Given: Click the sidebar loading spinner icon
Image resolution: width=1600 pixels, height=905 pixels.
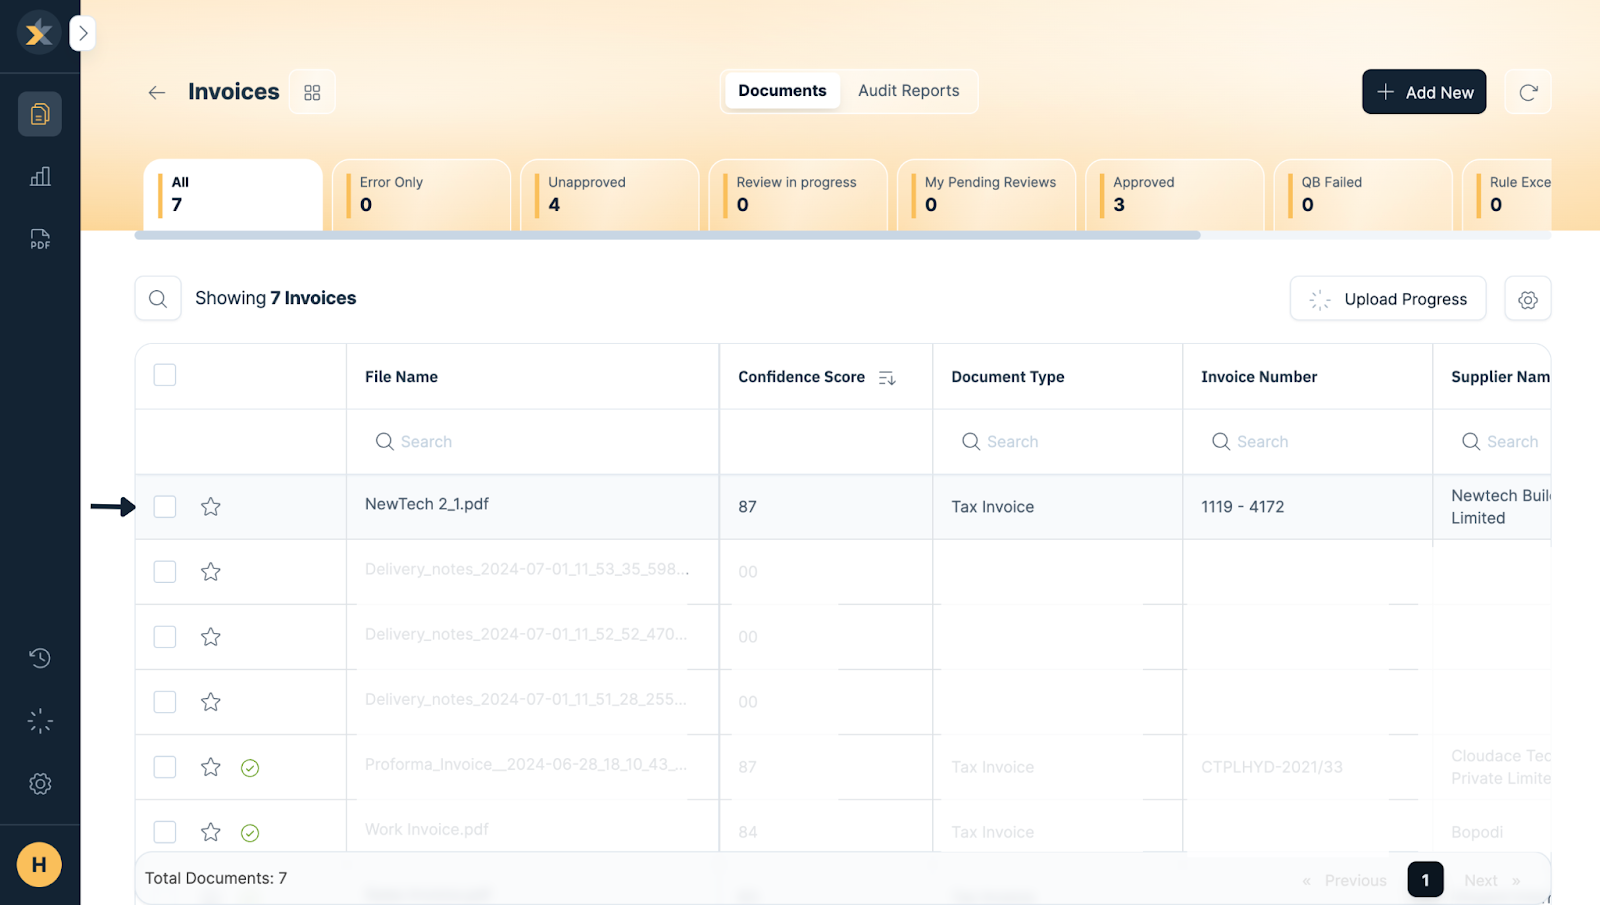Looking at the screenshot, I should 40,721.
